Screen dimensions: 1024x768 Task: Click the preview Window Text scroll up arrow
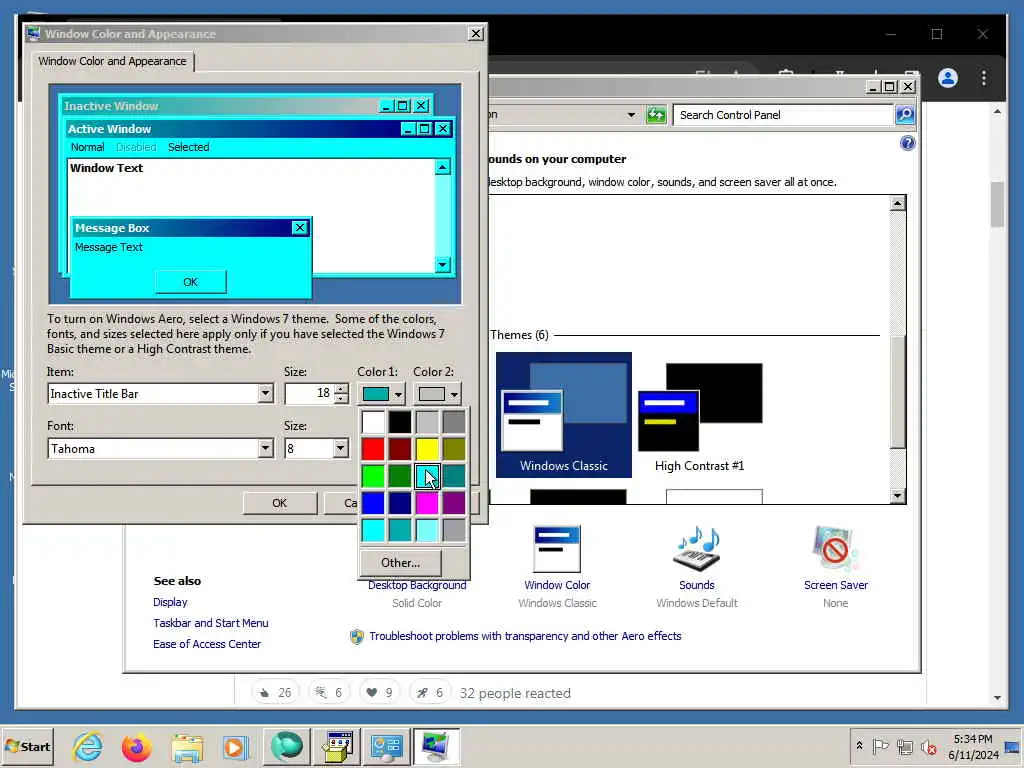pyautogui.click(x=442, y=167)
